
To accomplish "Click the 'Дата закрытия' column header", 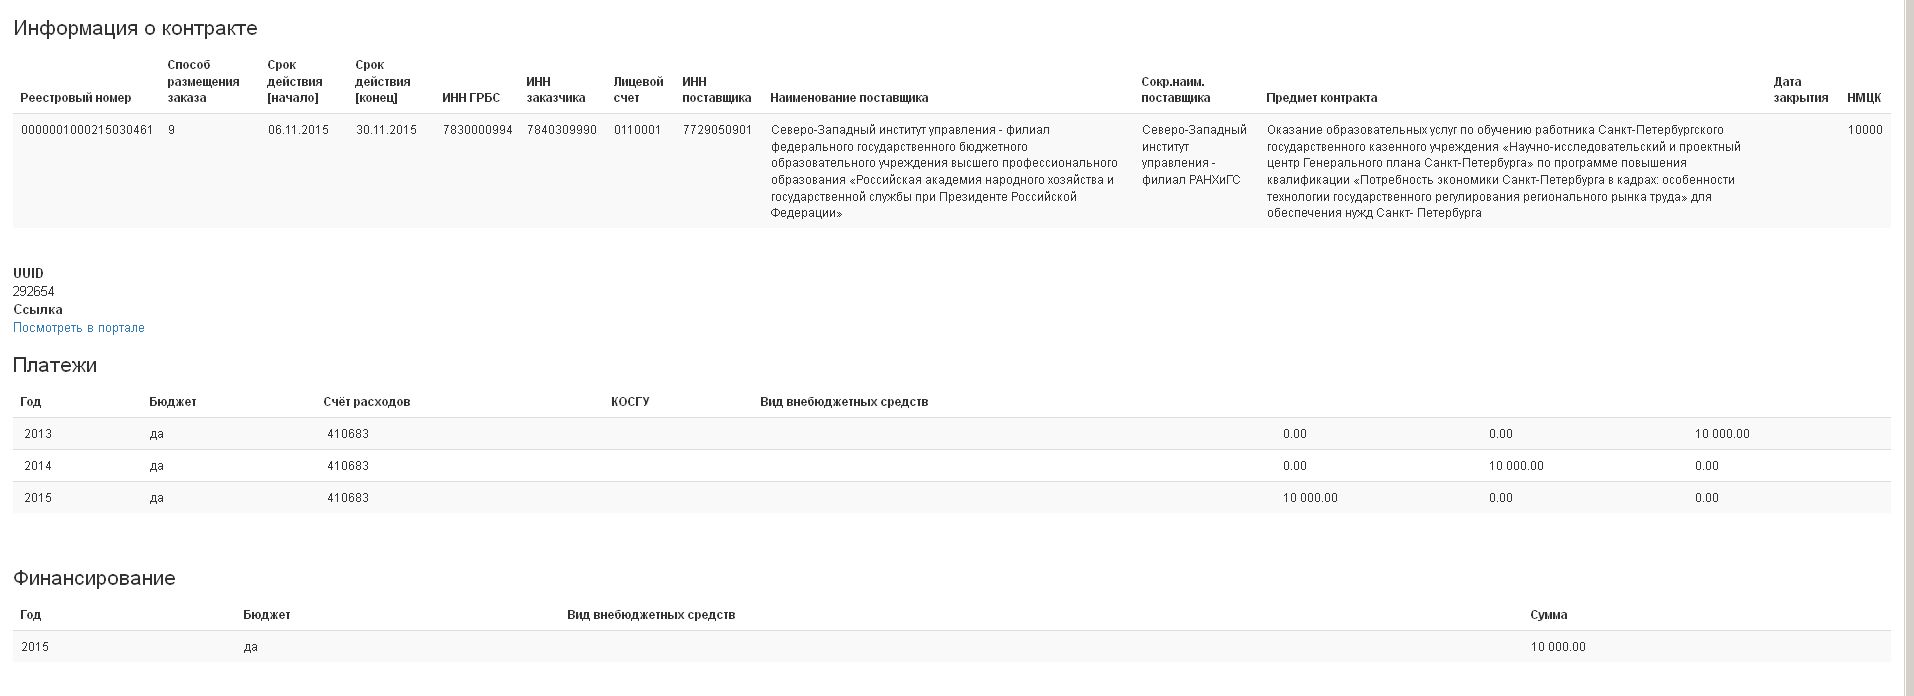I will coord(1801,90).
